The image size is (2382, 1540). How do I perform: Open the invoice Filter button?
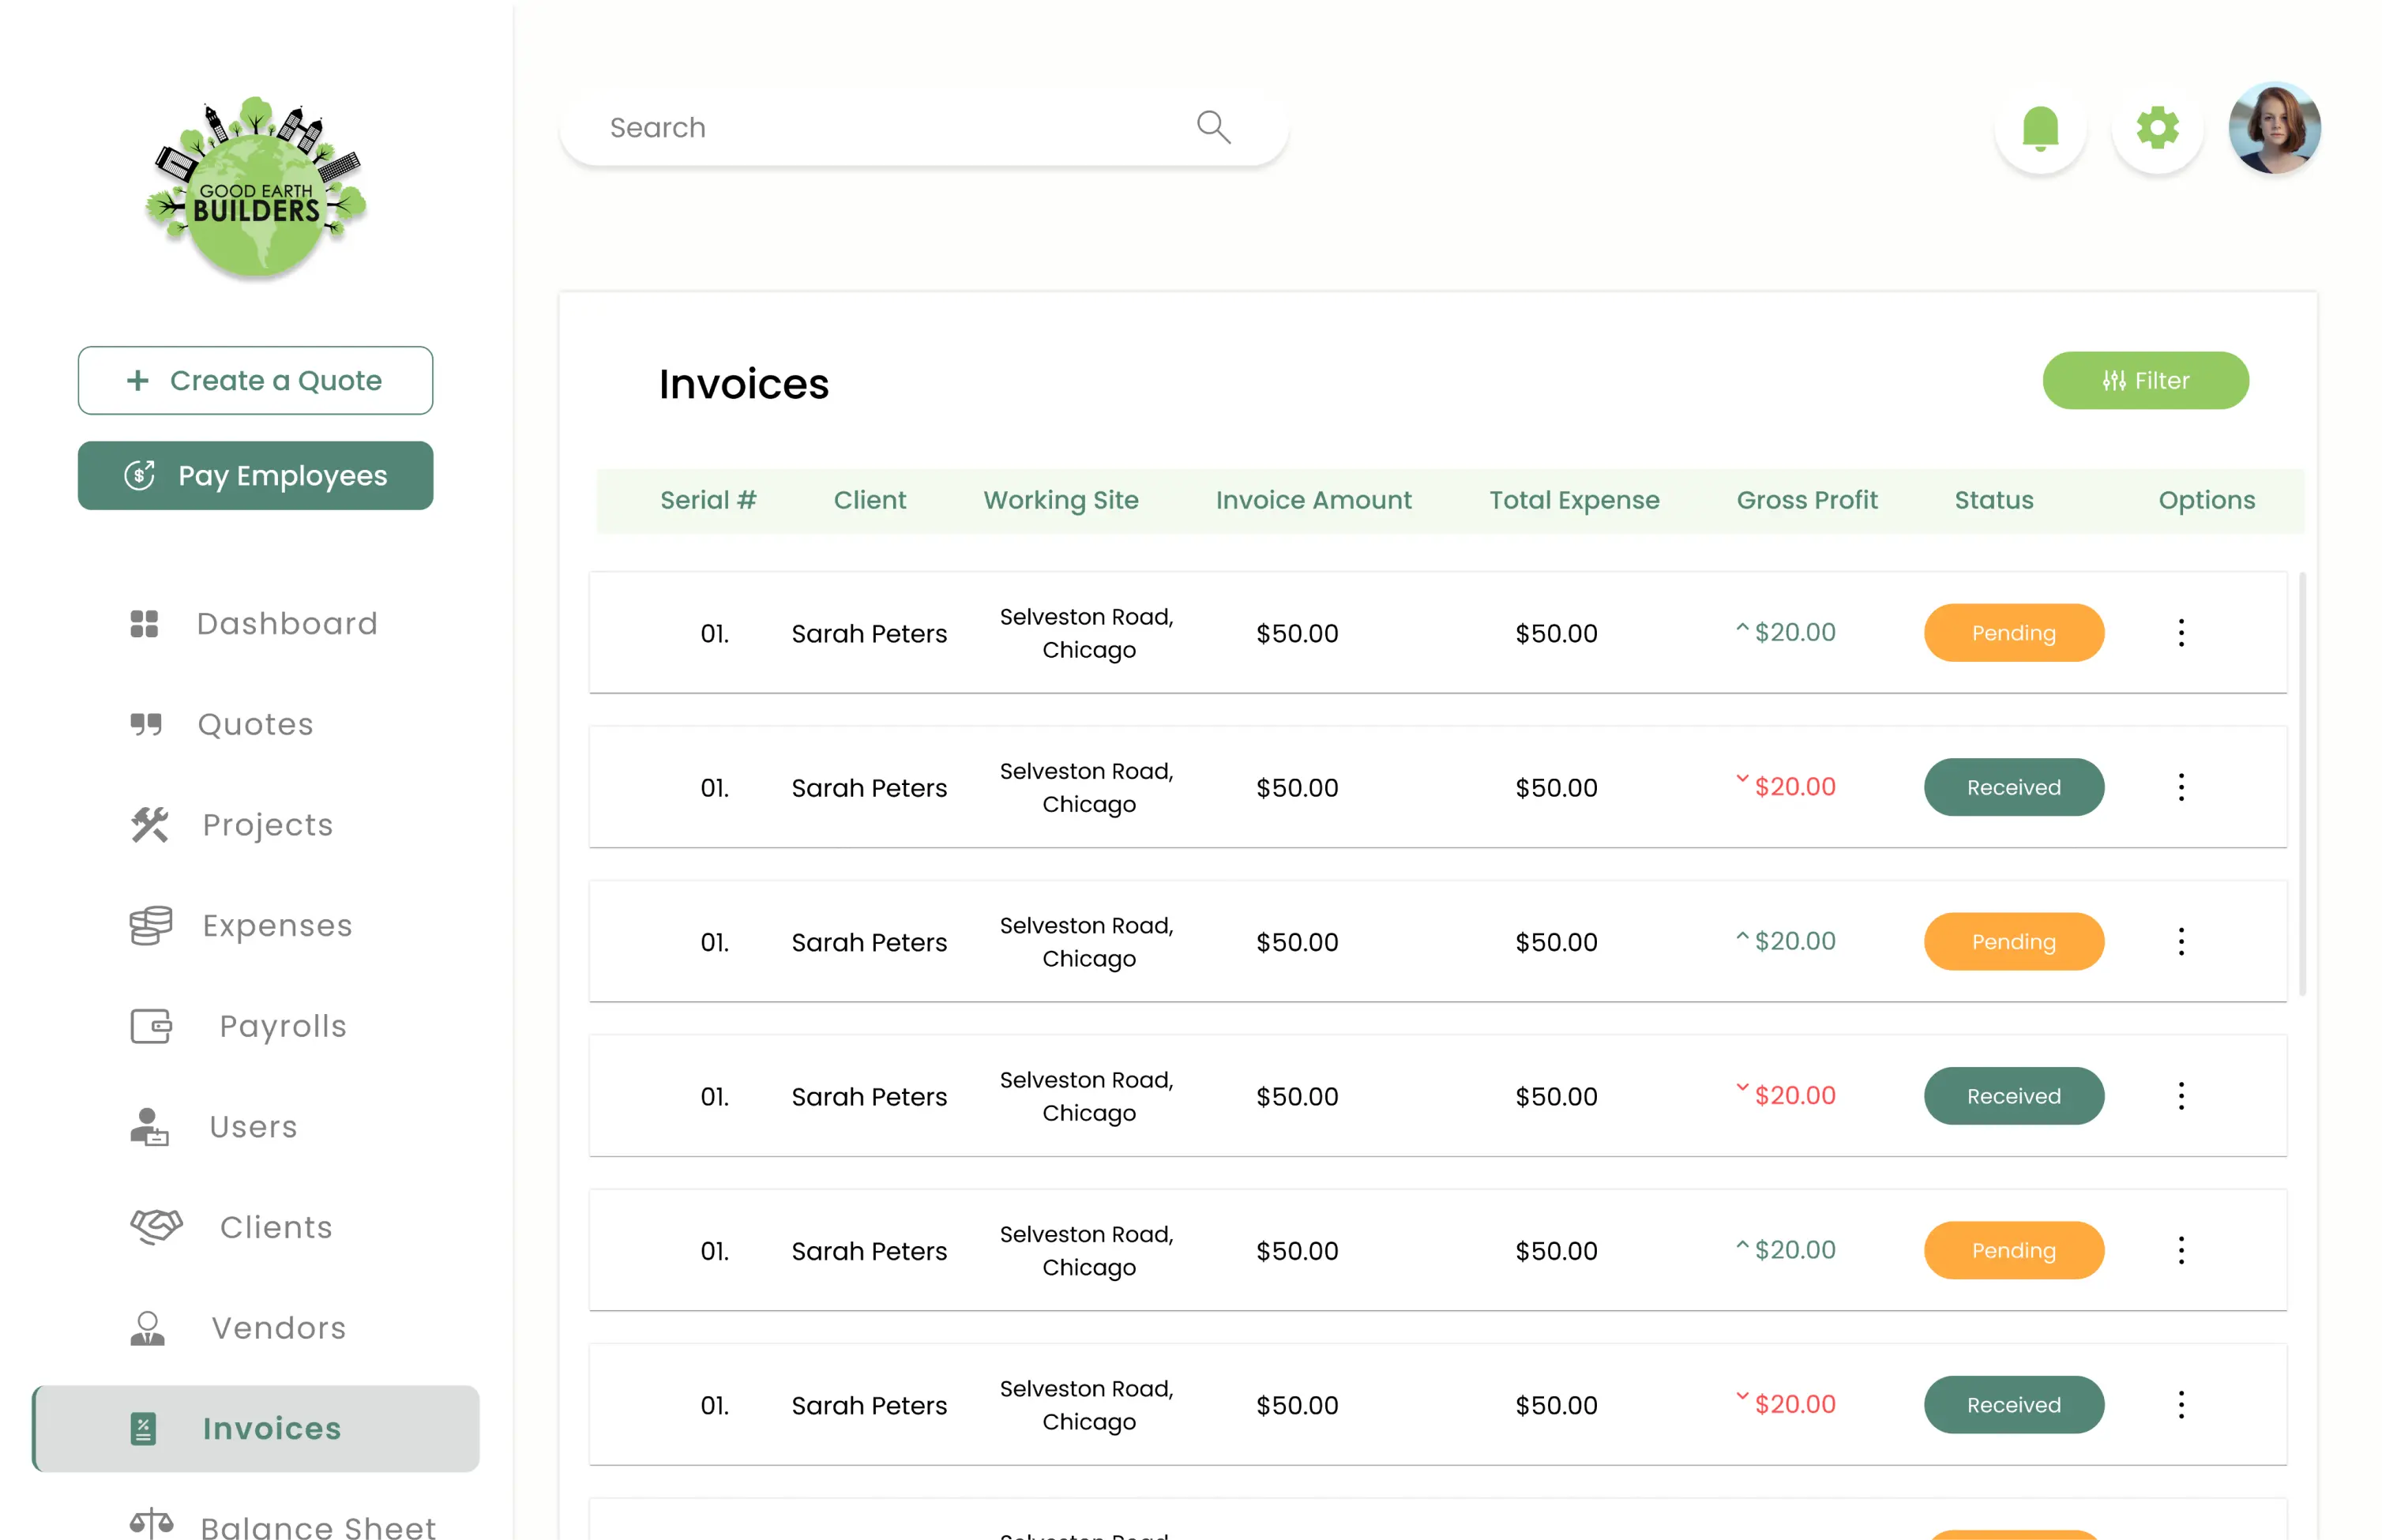click(2144, 381)
